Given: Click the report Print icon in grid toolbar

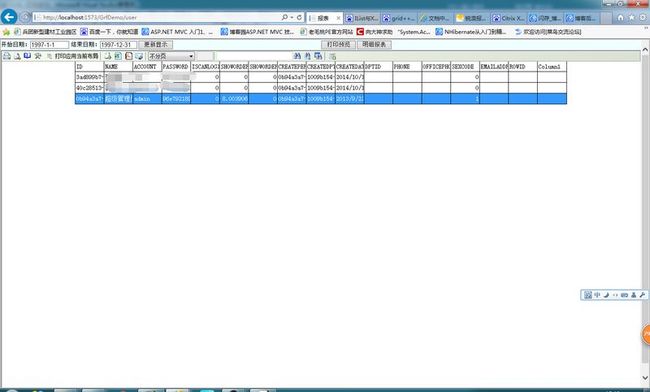Looking at the screenshot, I should [7, 56].
